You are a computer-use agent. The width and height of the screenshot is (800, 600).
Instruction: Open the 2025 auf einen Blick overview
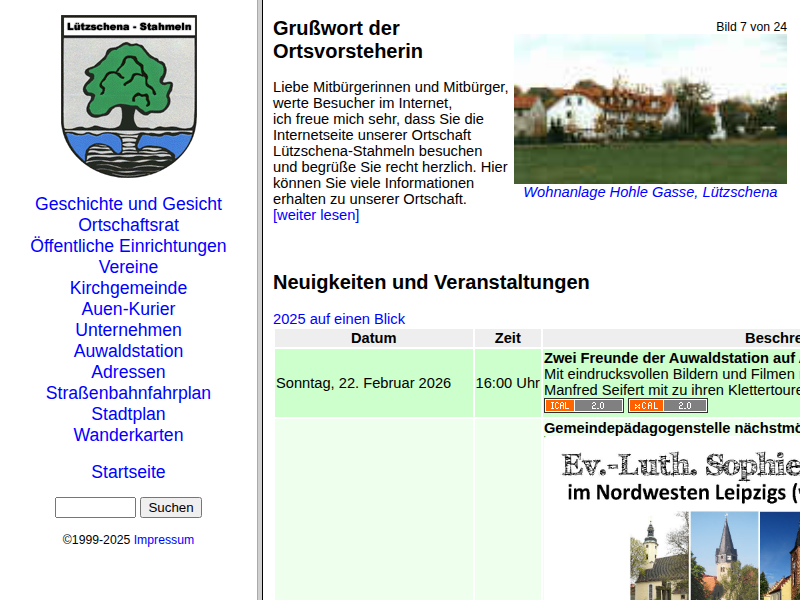[x=339, y=319]
